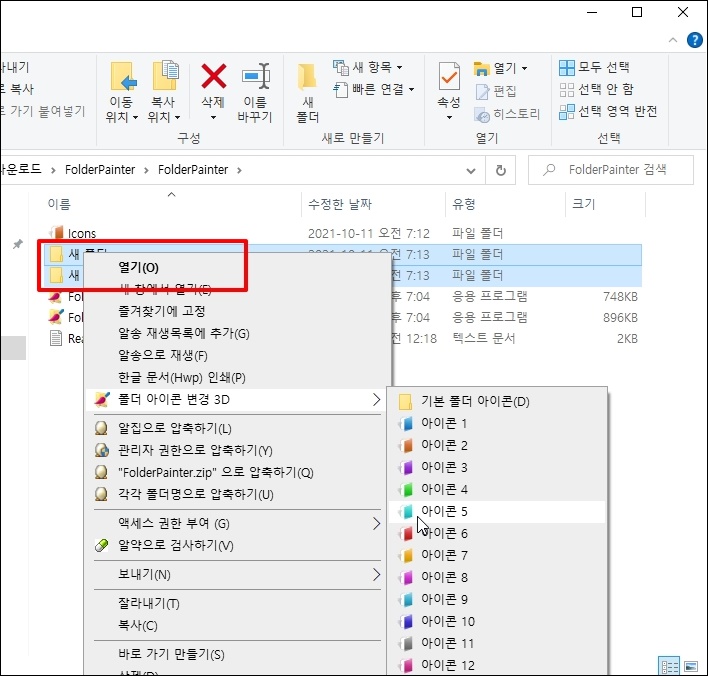This screenshot has width=708, height=676.
Task: Click the red X Delete (삭제) icon
Action: coord(214,76)
